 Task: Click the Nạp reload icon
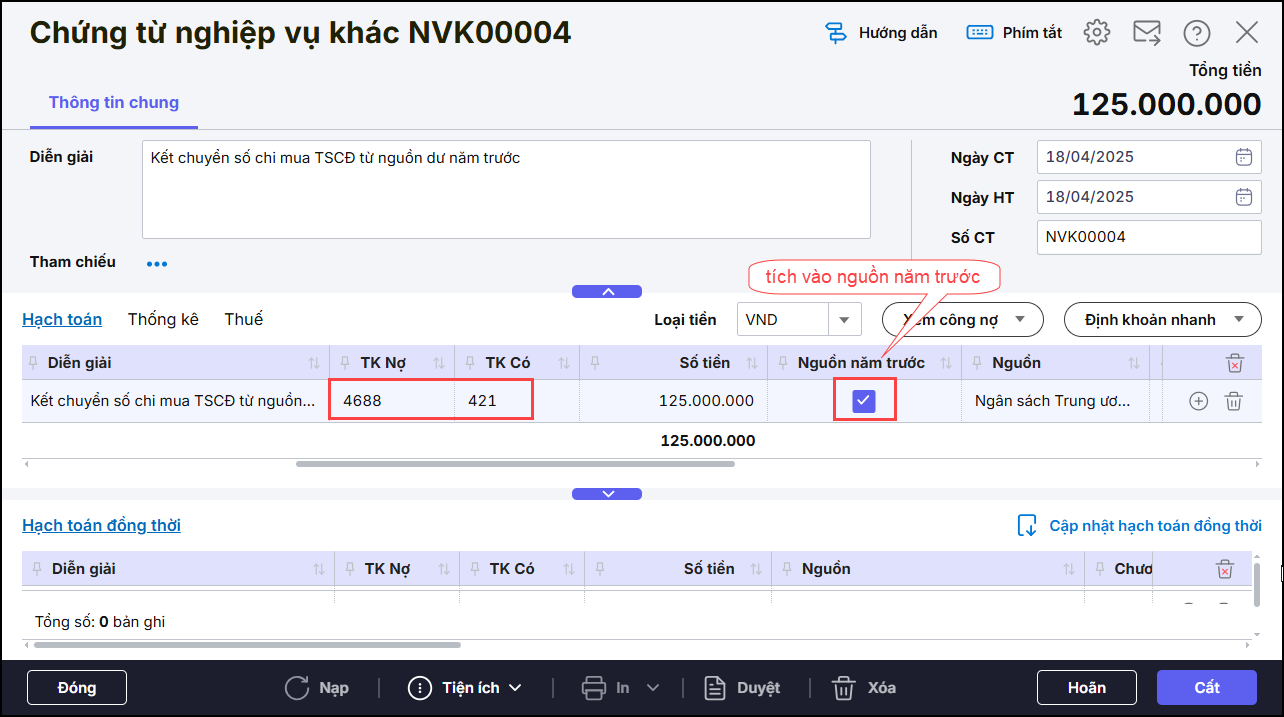(x=297, y=688)
